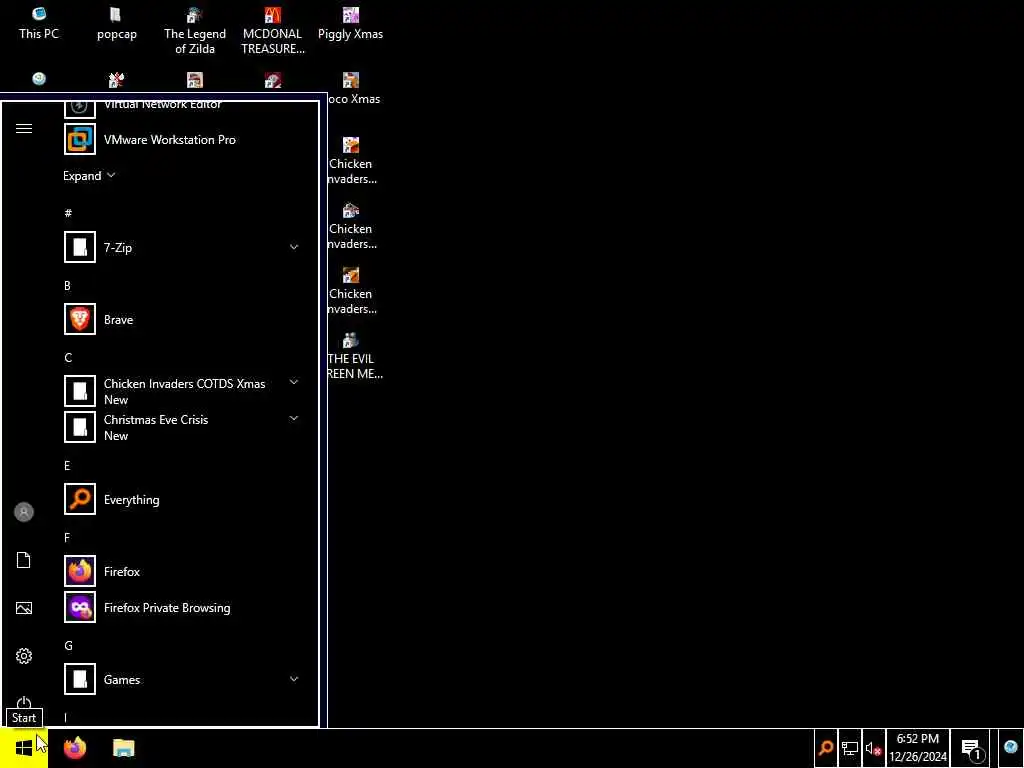Click the clock showing 6:52 PM

pyautogui.click(x=918, y=748)
